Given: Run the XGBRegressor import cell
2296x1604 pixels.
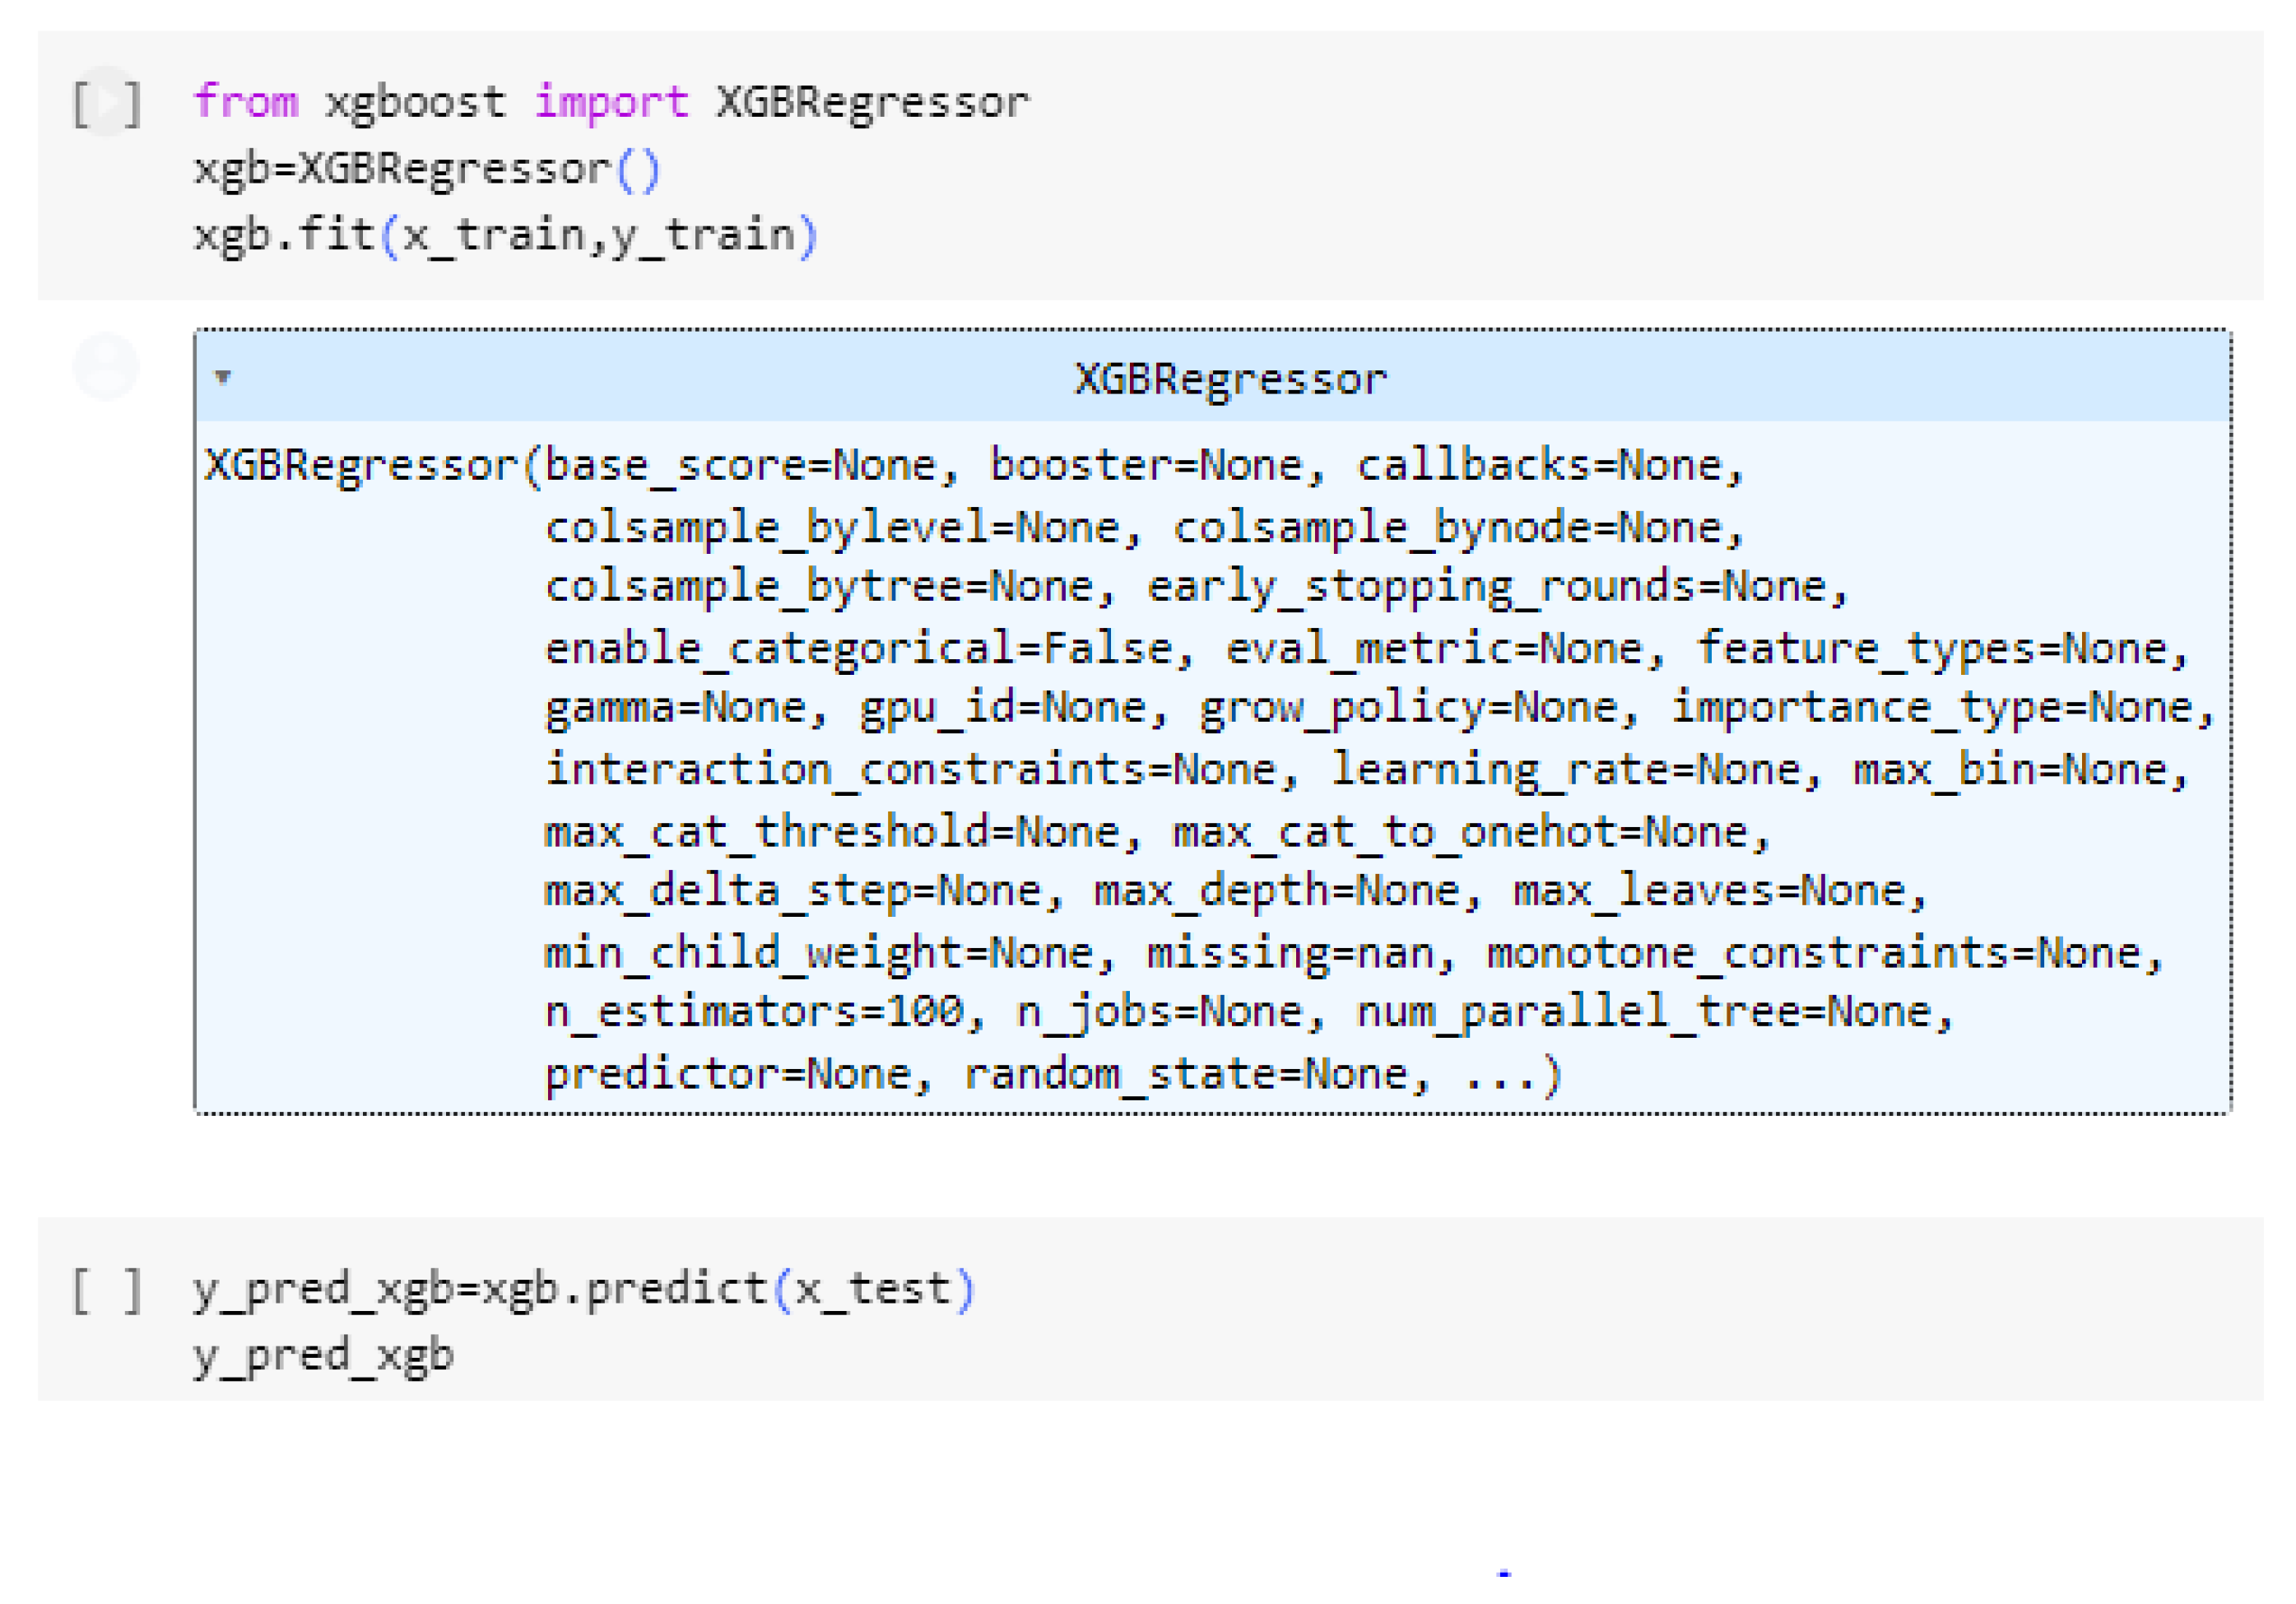Looking at the screenshot, I should (107, 102).
